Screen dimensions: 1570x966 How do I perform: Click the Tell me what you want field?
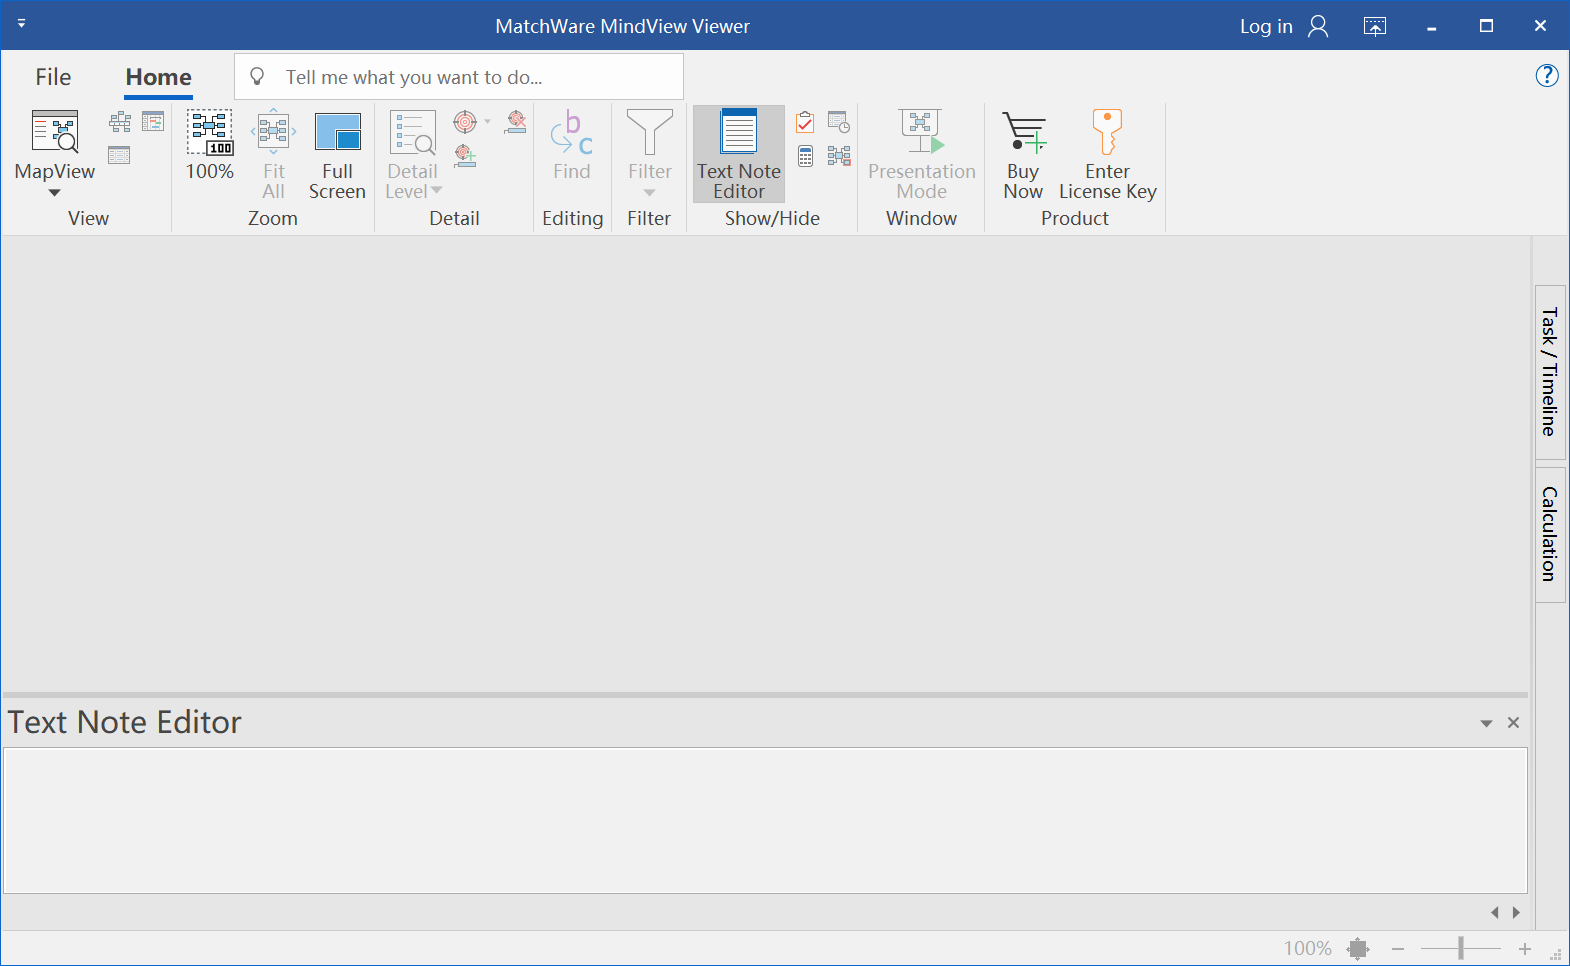pyautogui.click(x=459, y=77)
